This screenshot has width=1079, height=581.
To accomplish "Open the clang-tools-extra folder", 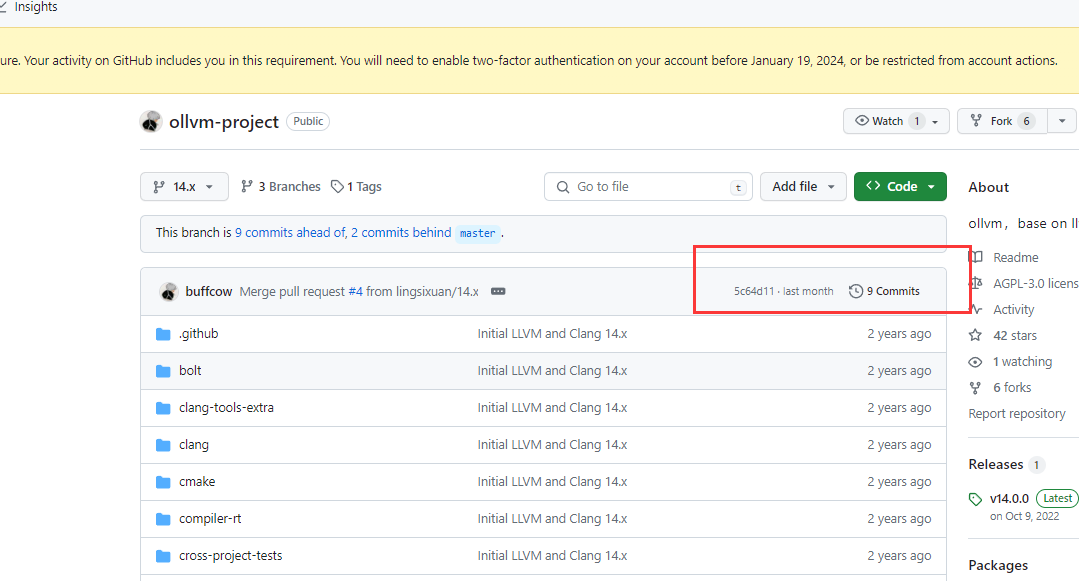I will tap(226, 408).
